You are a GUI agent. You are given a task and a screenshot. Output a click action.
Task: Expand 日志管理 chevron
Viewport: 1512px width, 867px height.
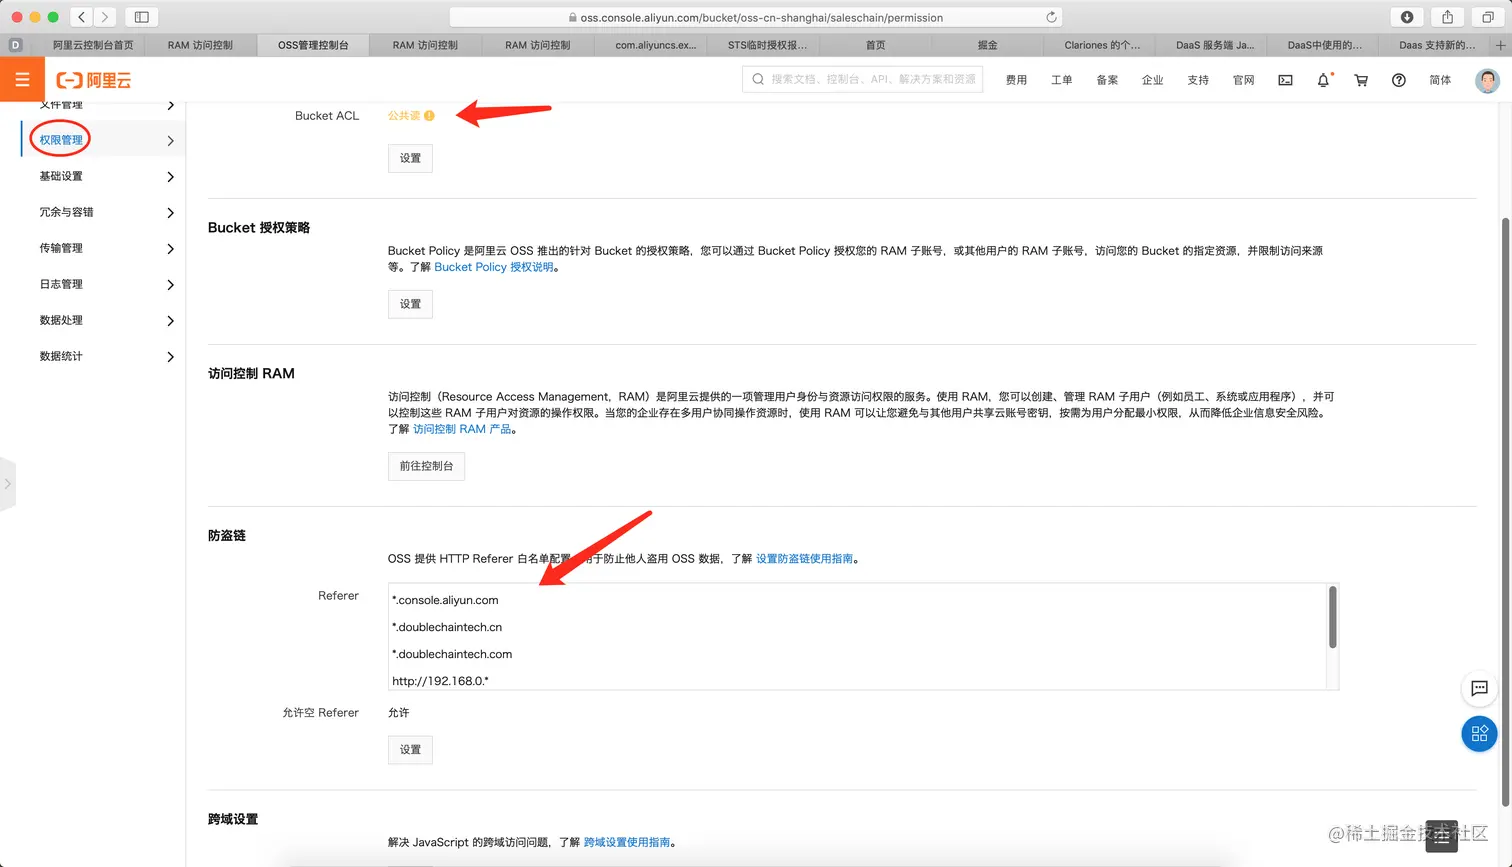(x=170, y=285)
